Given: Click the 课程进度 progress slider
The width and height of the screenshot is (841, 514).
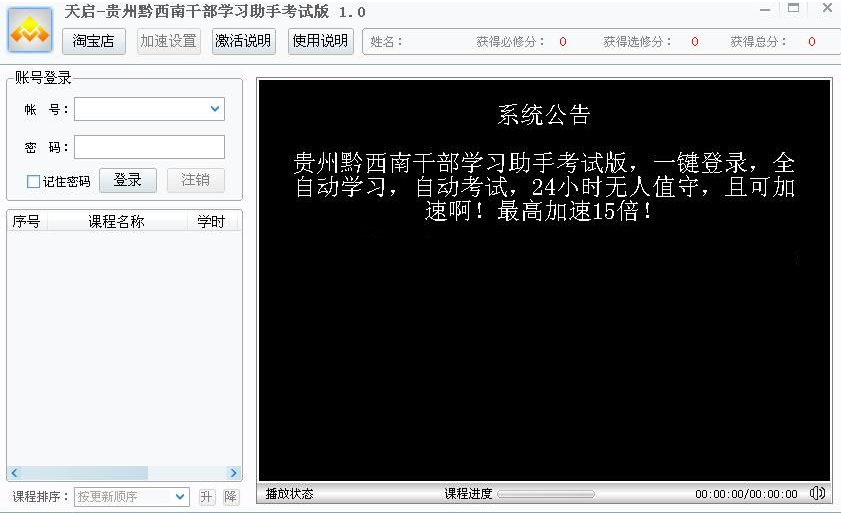Looking at the screenshot, I should click(x=546, y=494).
